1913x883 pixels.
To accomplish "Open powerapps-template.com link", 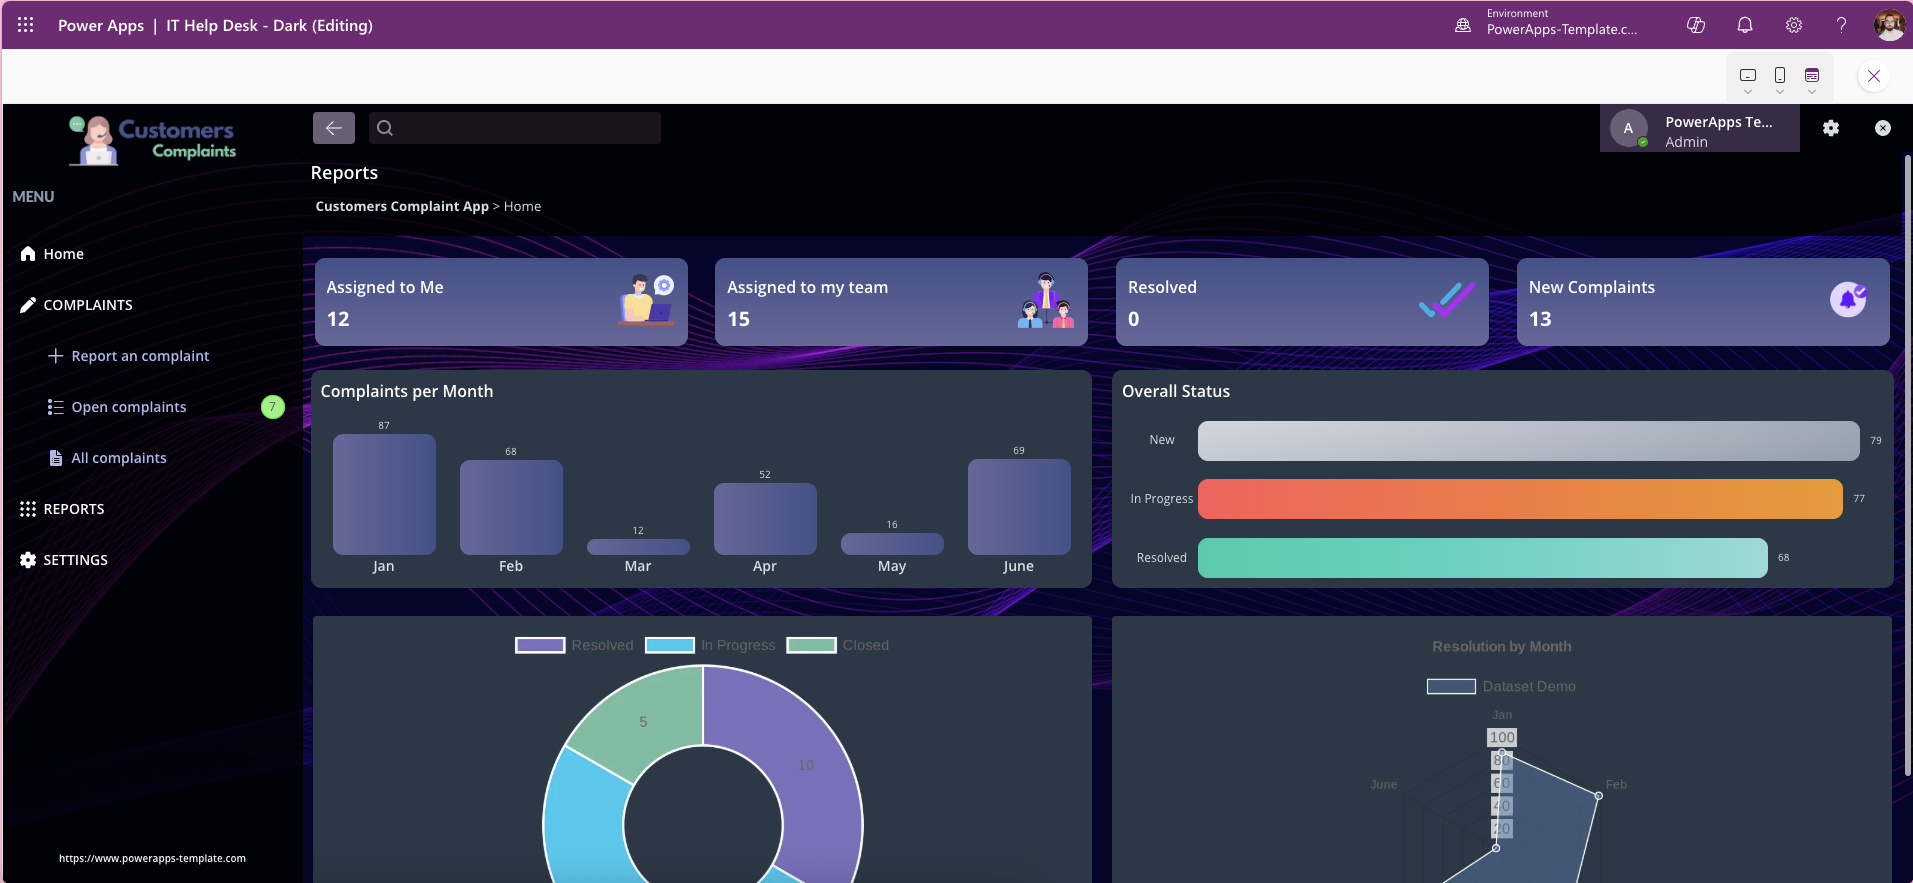I will coord(152,858).
